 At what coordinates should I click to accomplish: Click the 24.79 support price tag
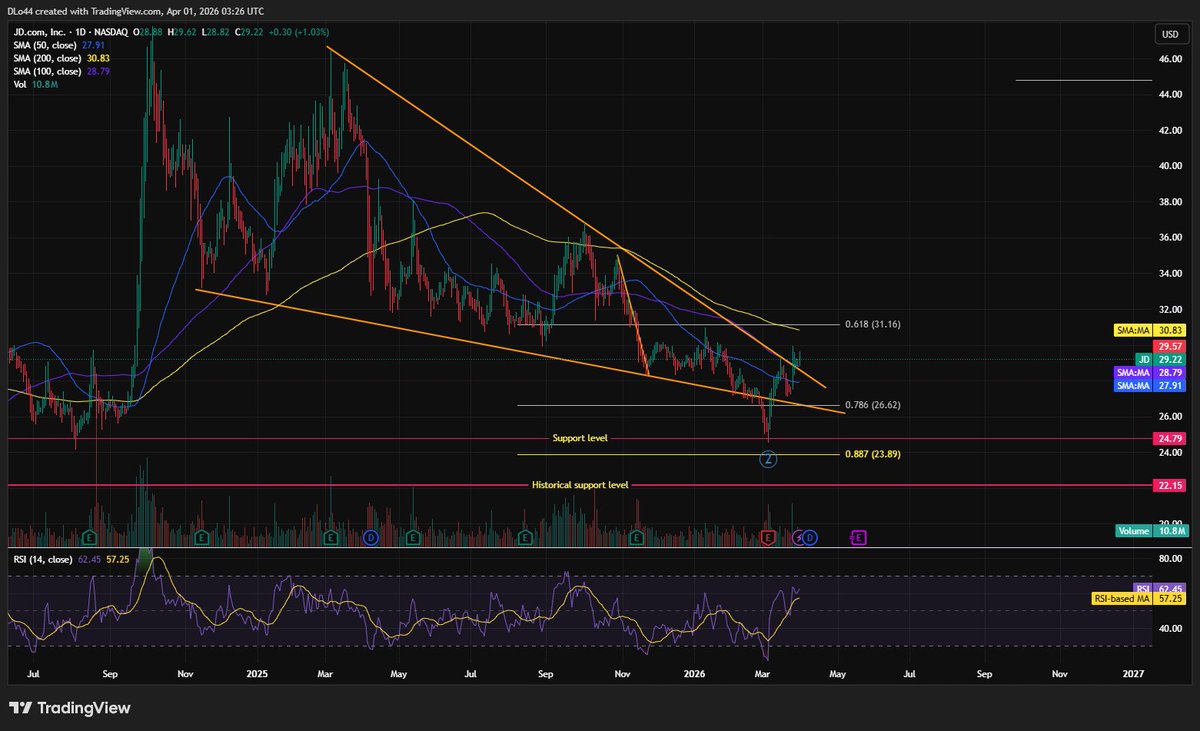tap(1169, 438)
